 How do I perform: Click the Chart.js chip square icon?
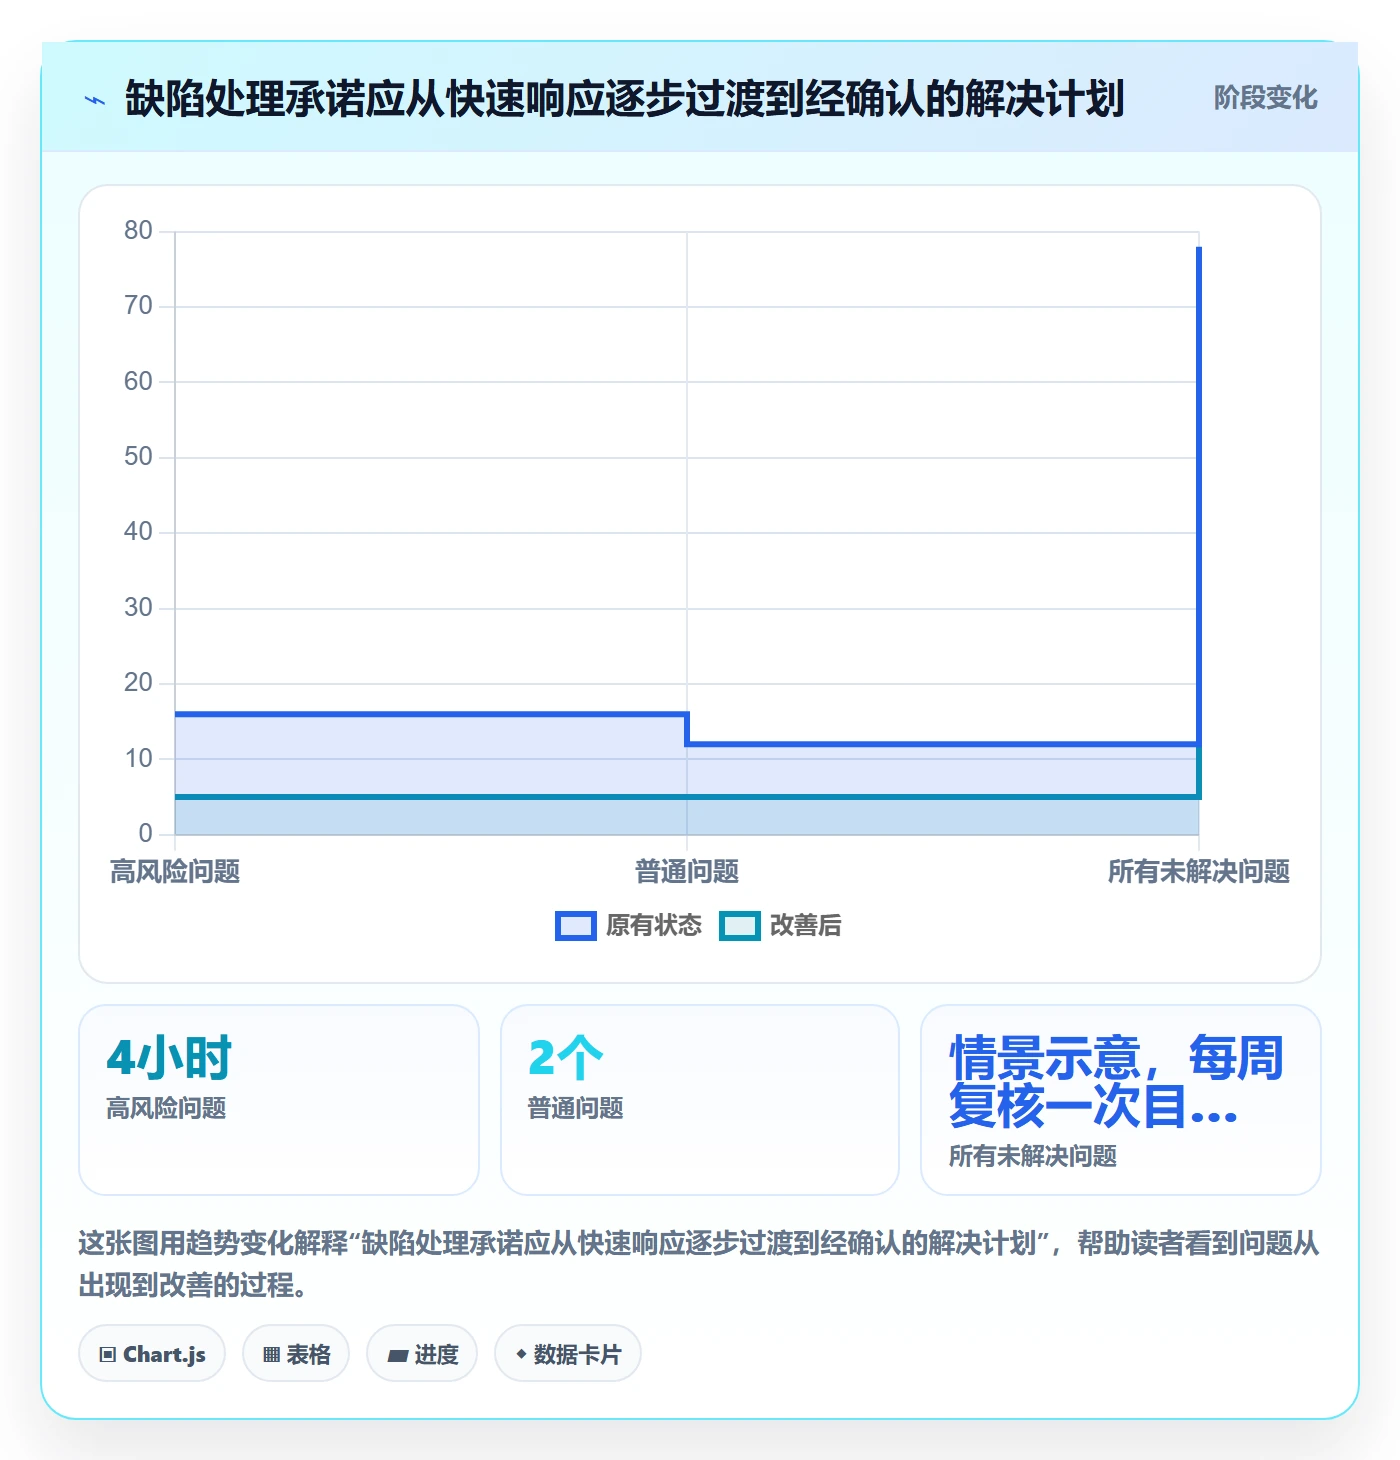click(x=108, y=1355)
